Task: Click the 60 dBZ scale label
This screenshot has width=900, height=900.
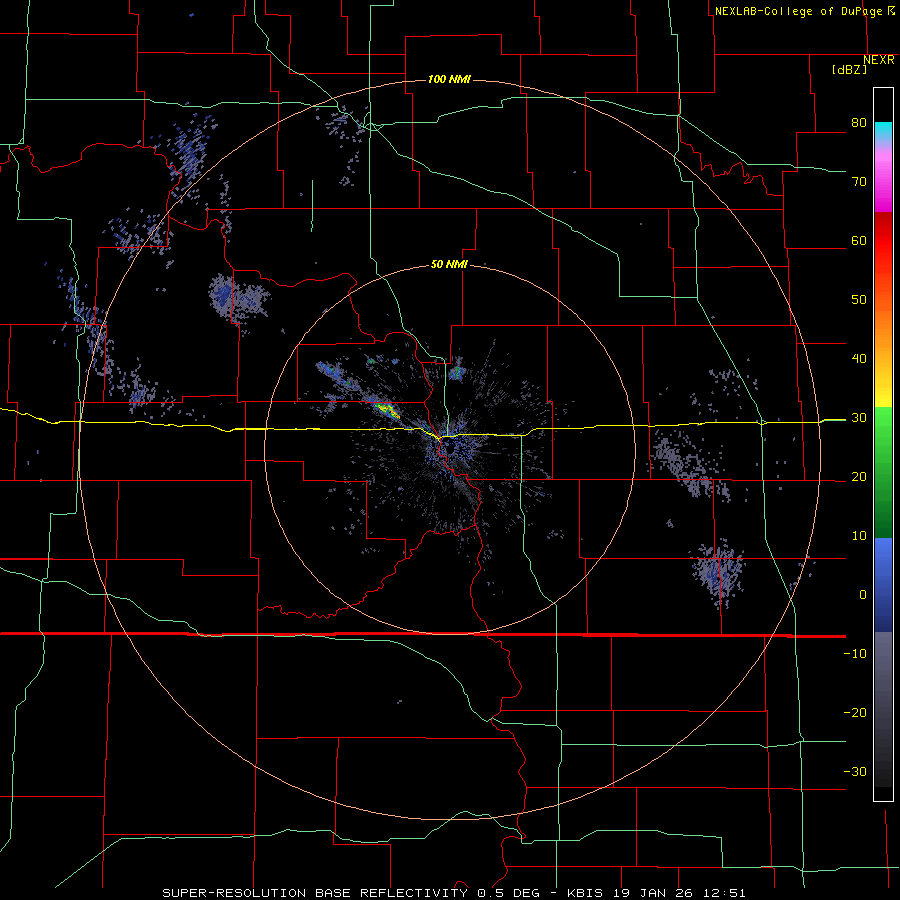Action: [859, 240]
